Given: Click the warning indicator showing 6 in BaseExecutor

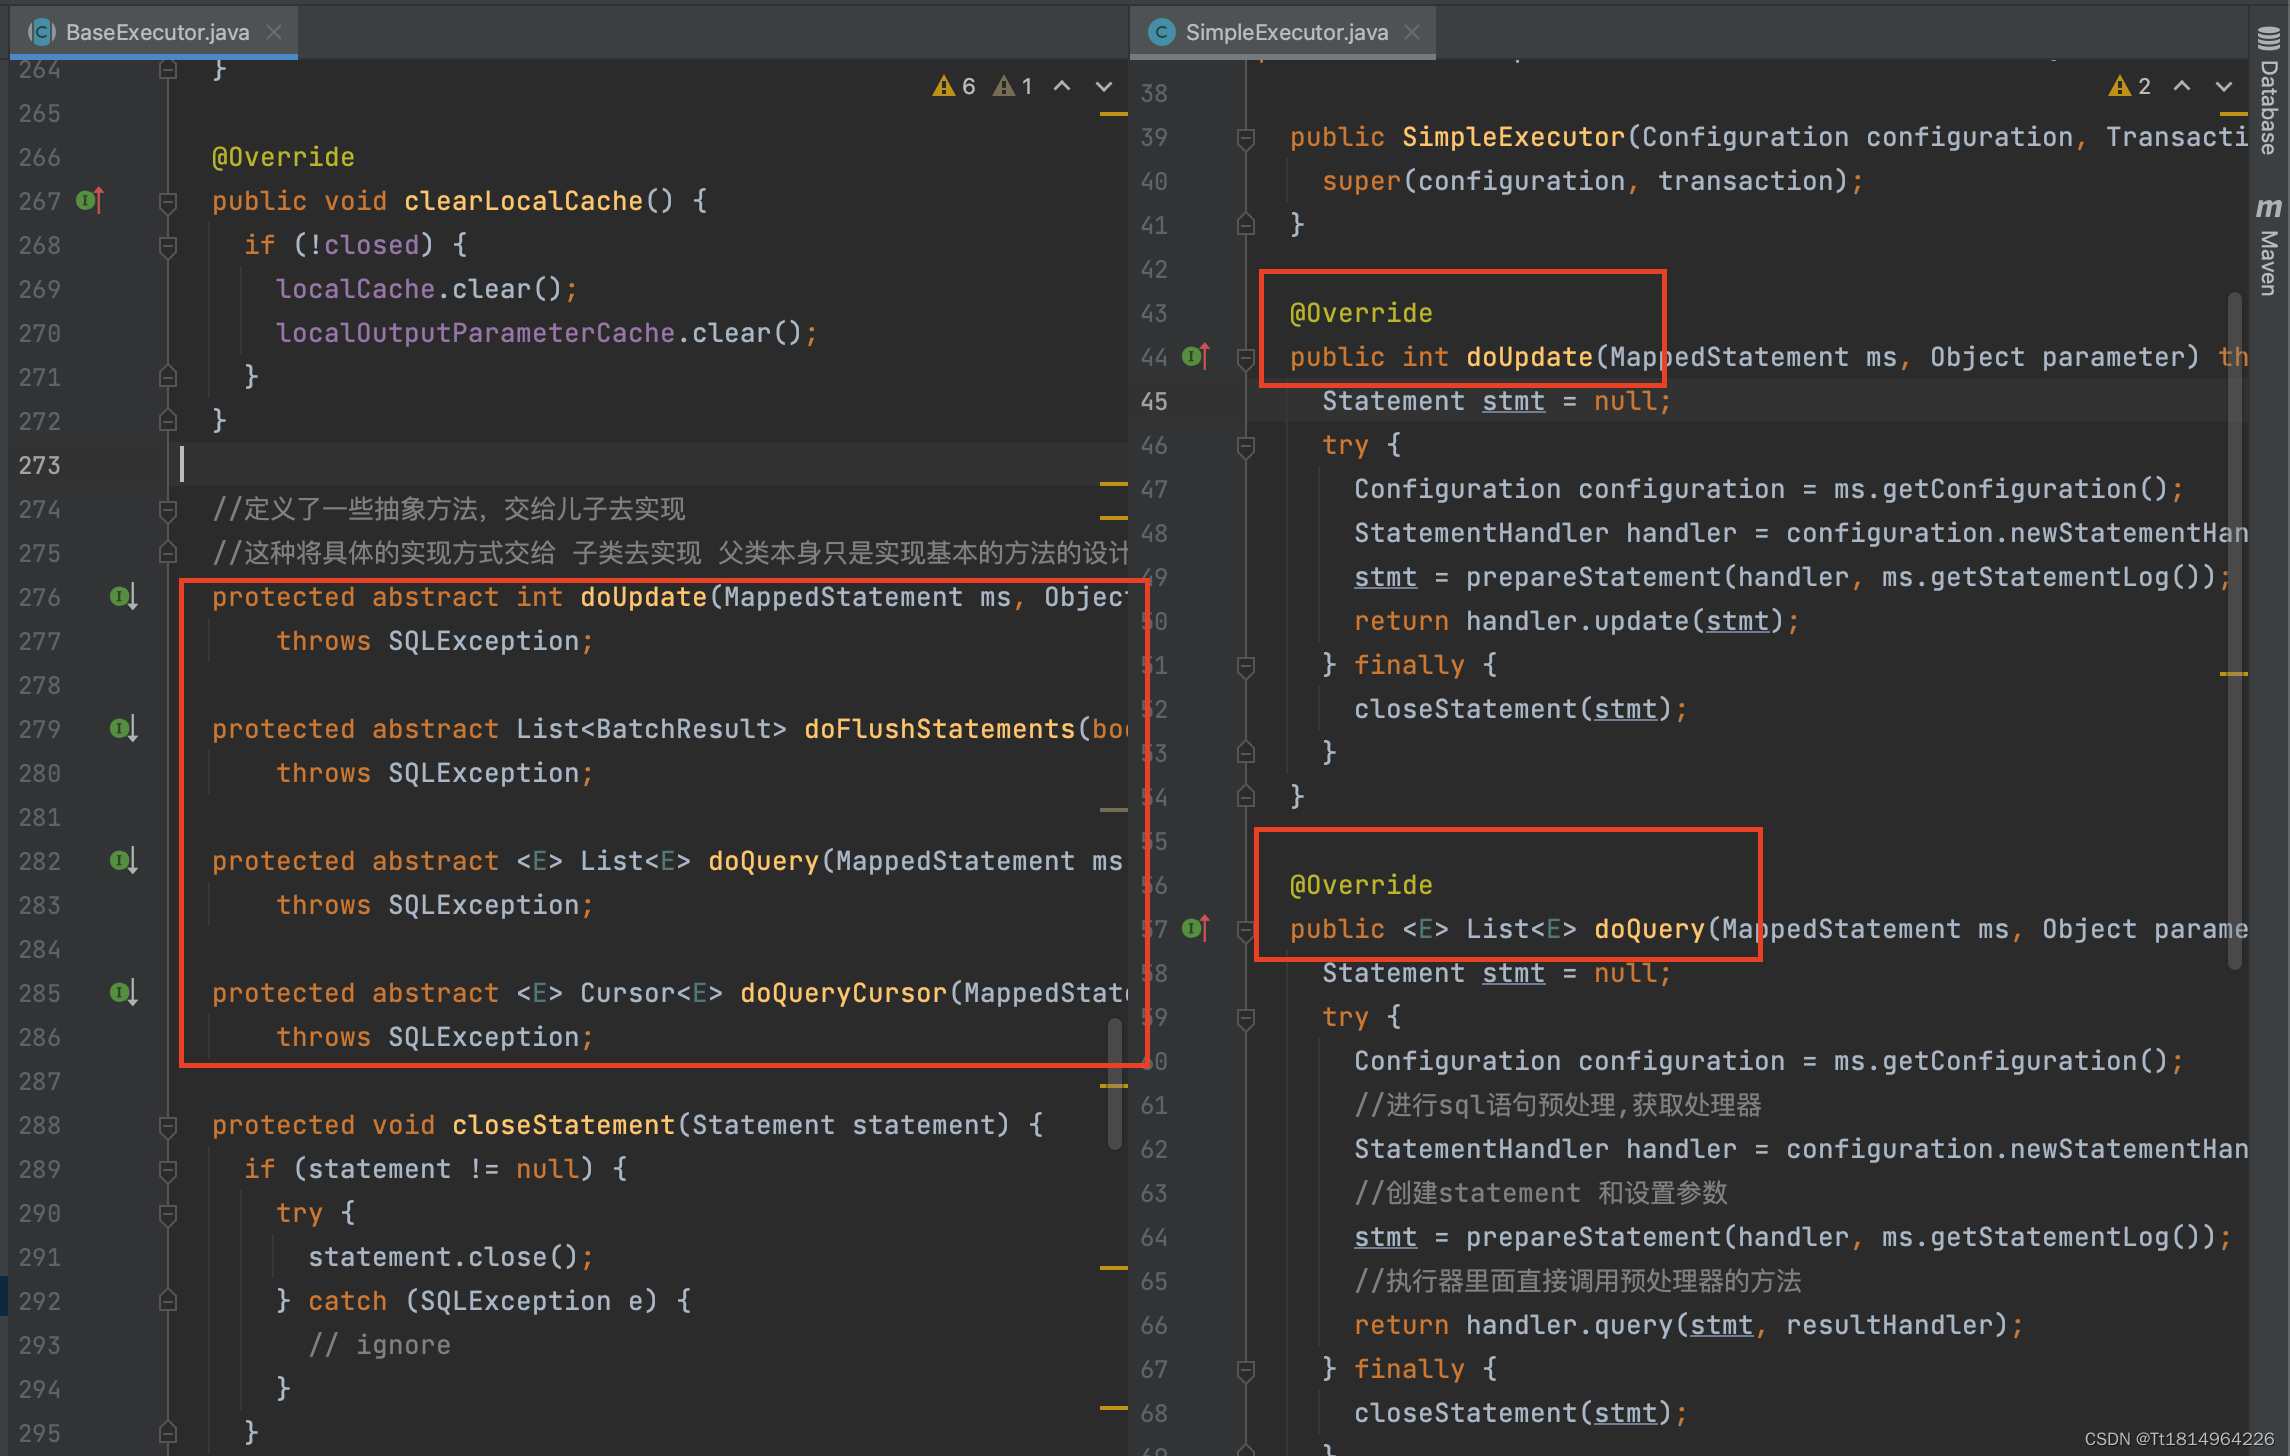Looking at the screenshot, I should [x=955, y=87].
